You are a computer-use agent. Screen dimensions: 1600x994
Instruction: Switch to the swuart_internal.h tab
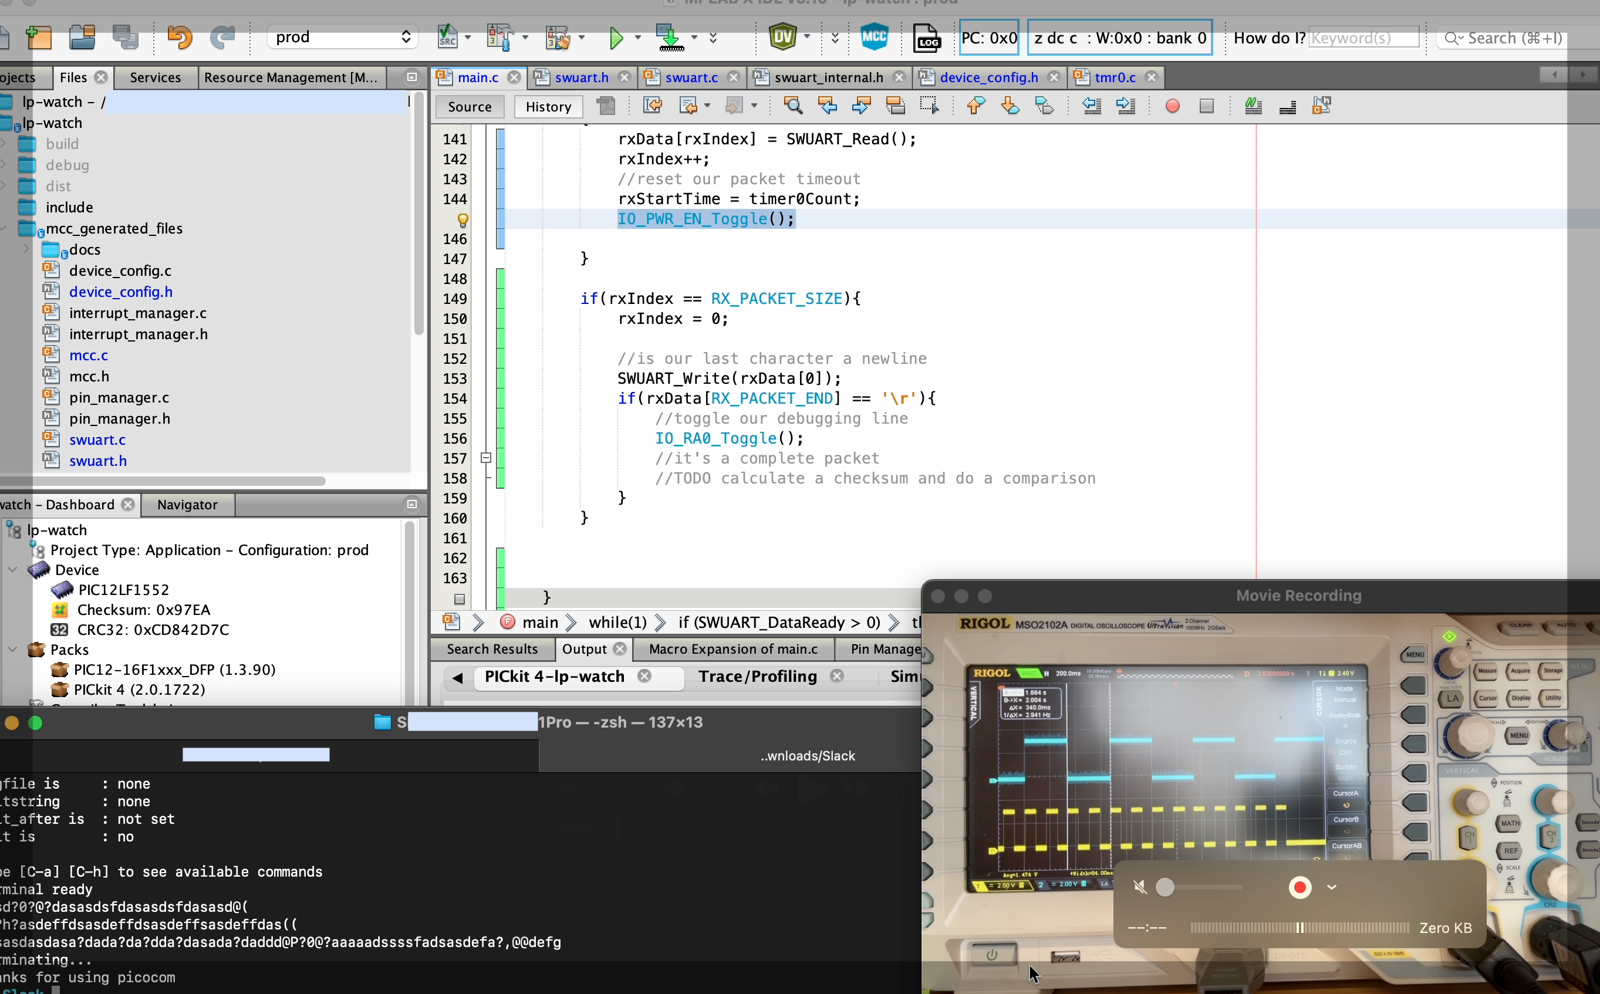[x=828, y=77]
